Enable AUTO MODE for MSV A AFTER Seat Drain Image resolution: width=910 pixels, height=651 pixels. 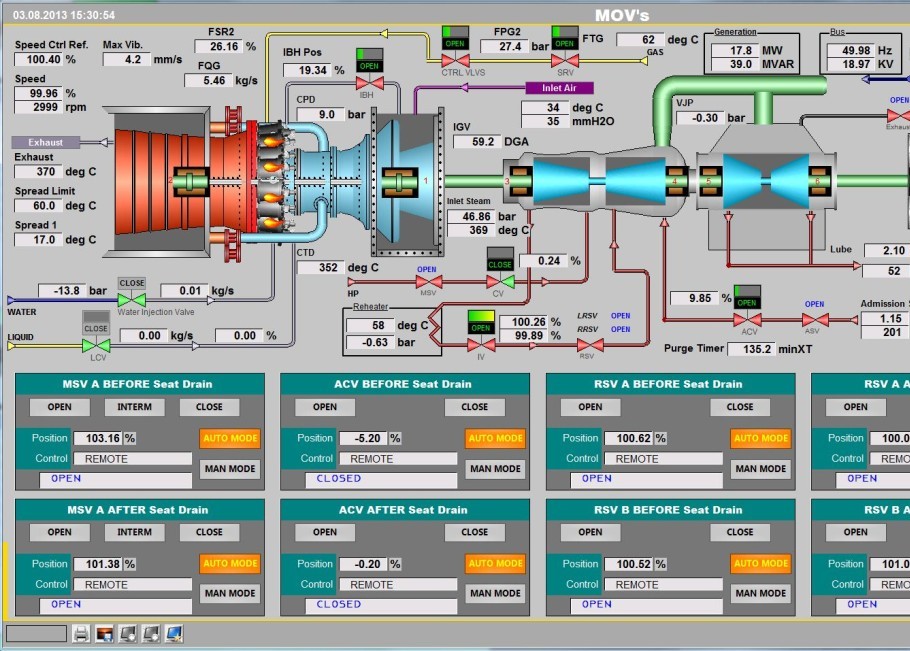pyautogui.click(x=230, y=563)
